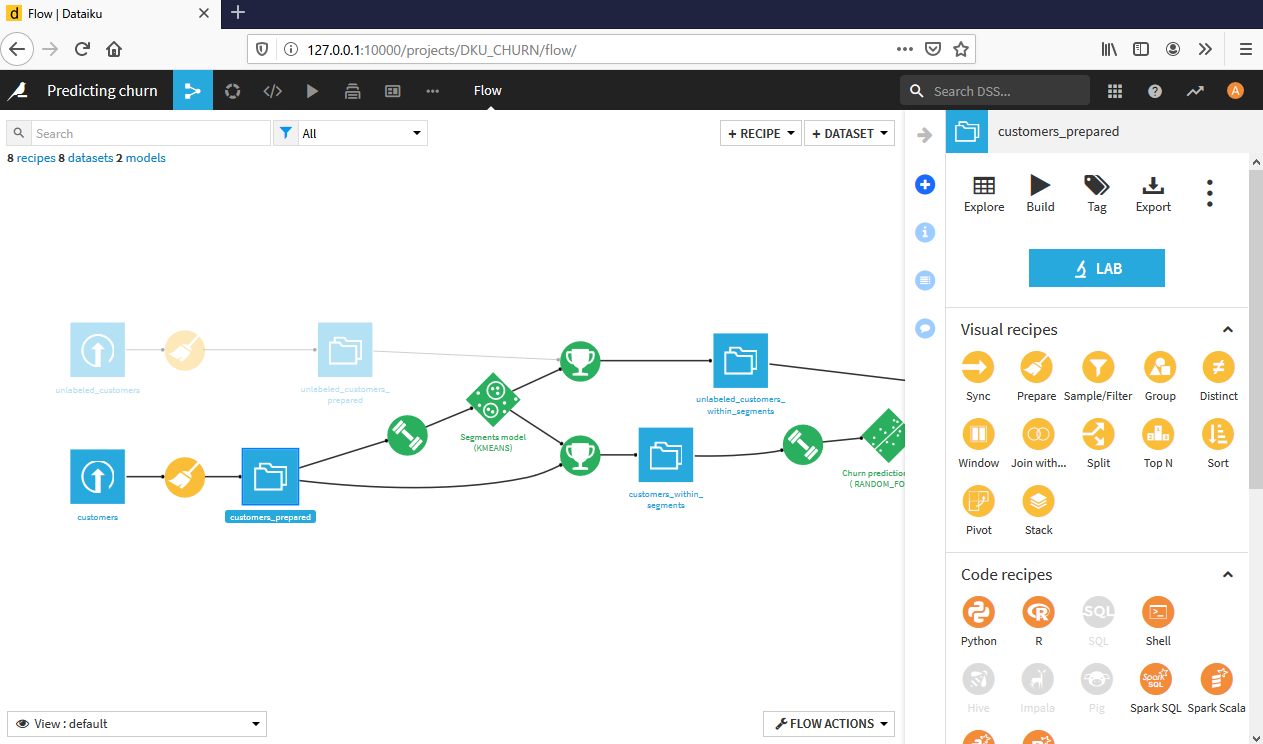Click the Search DSS field
The image size is (1263, 744).
[x=995, y=91]
